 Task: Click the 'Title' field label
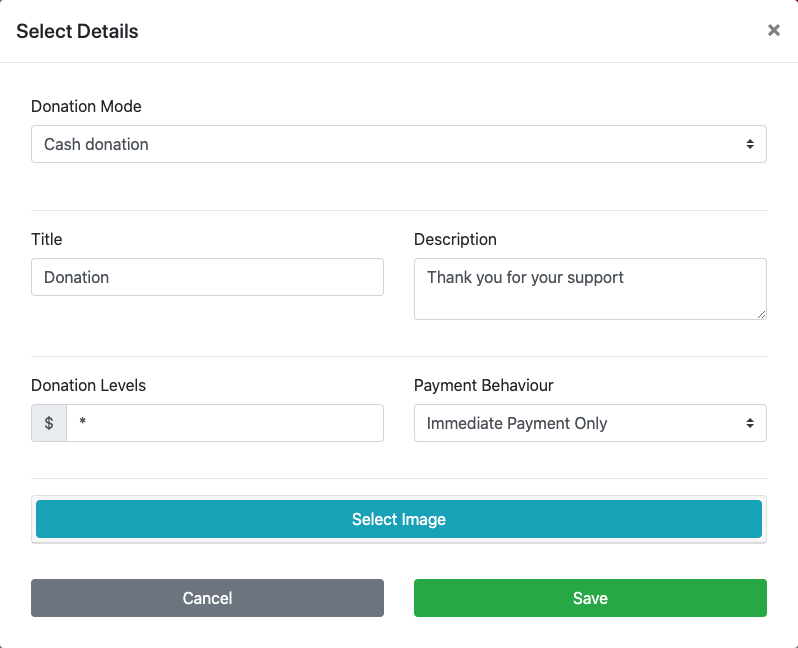pos(47,239)
